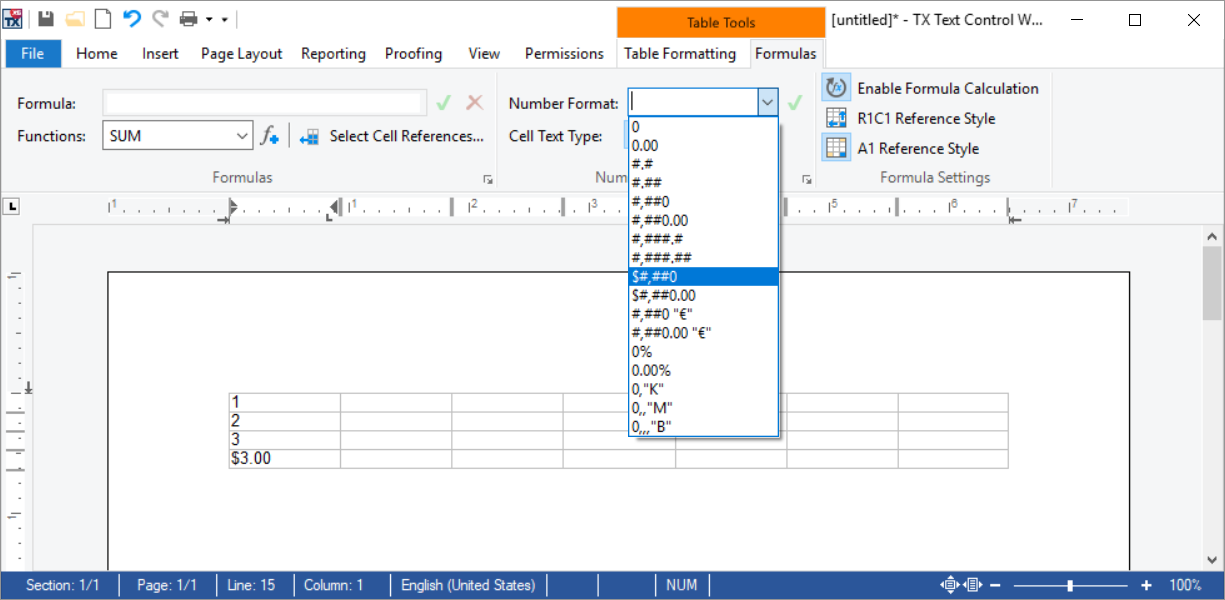Screen dimensions: 1225x600
Task: Click English (United States) language indicator
Action: coord(468,585)
